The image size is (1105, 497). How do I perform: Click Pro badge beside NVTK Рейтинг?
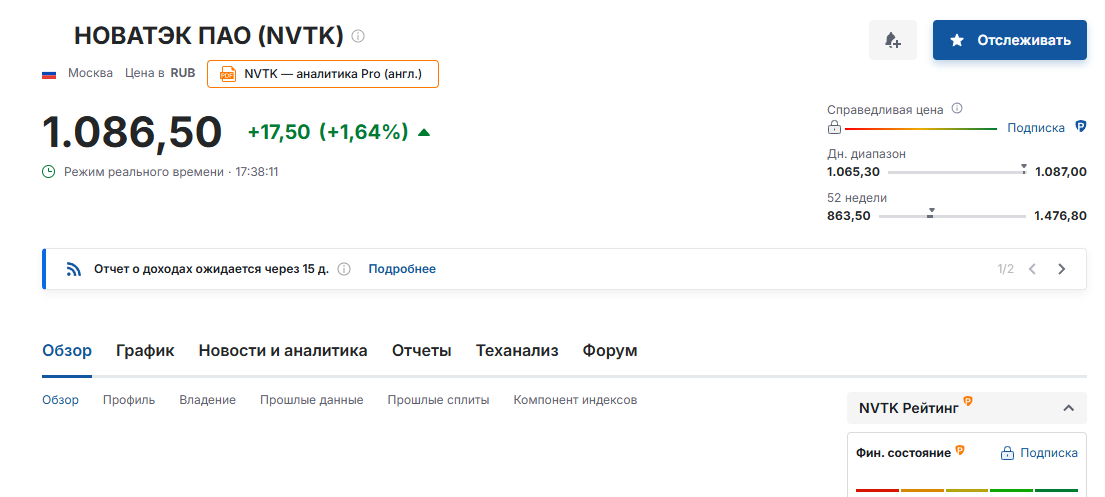(968, 401)
